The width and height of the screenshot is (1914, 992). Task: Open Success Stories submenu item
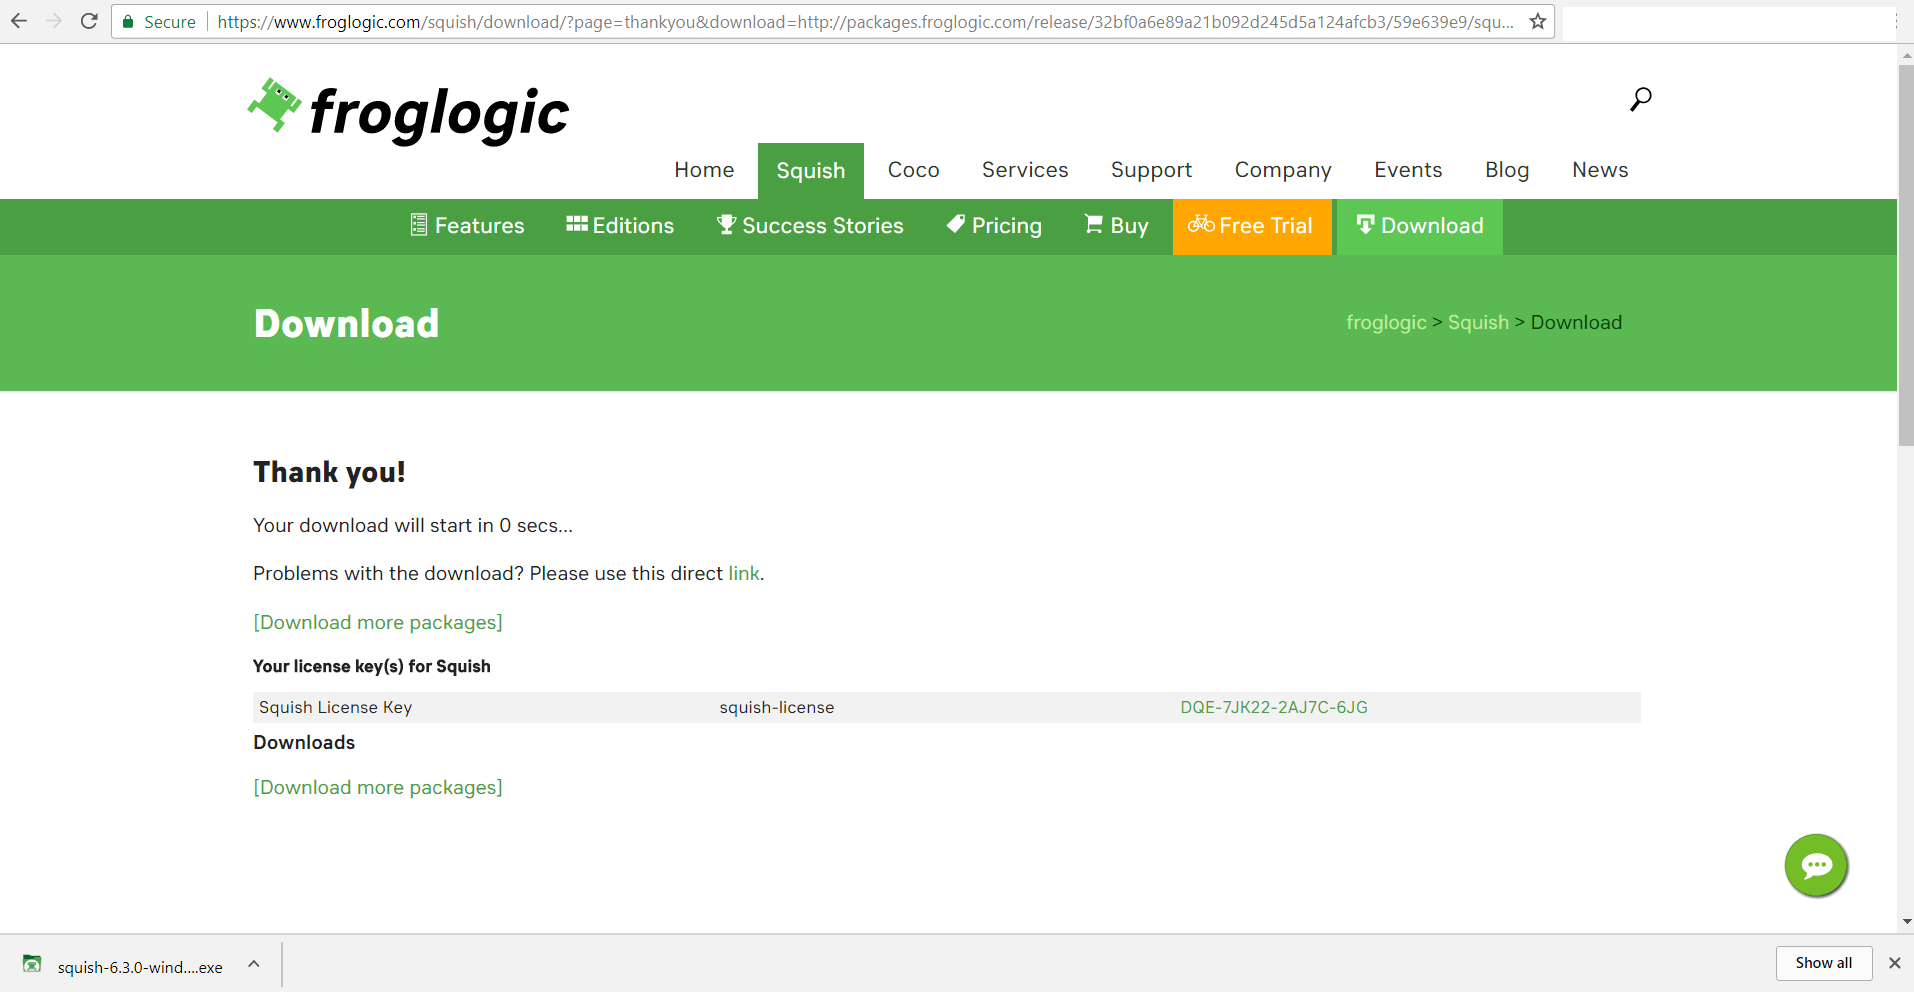(810, 226)
